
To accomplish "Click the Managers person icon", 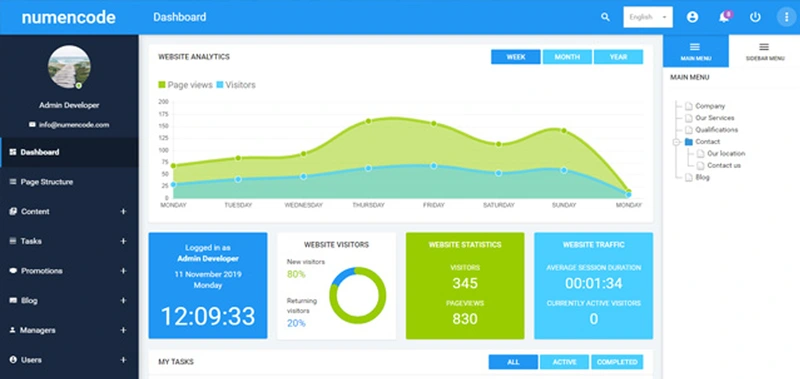I will coord(13,330).
